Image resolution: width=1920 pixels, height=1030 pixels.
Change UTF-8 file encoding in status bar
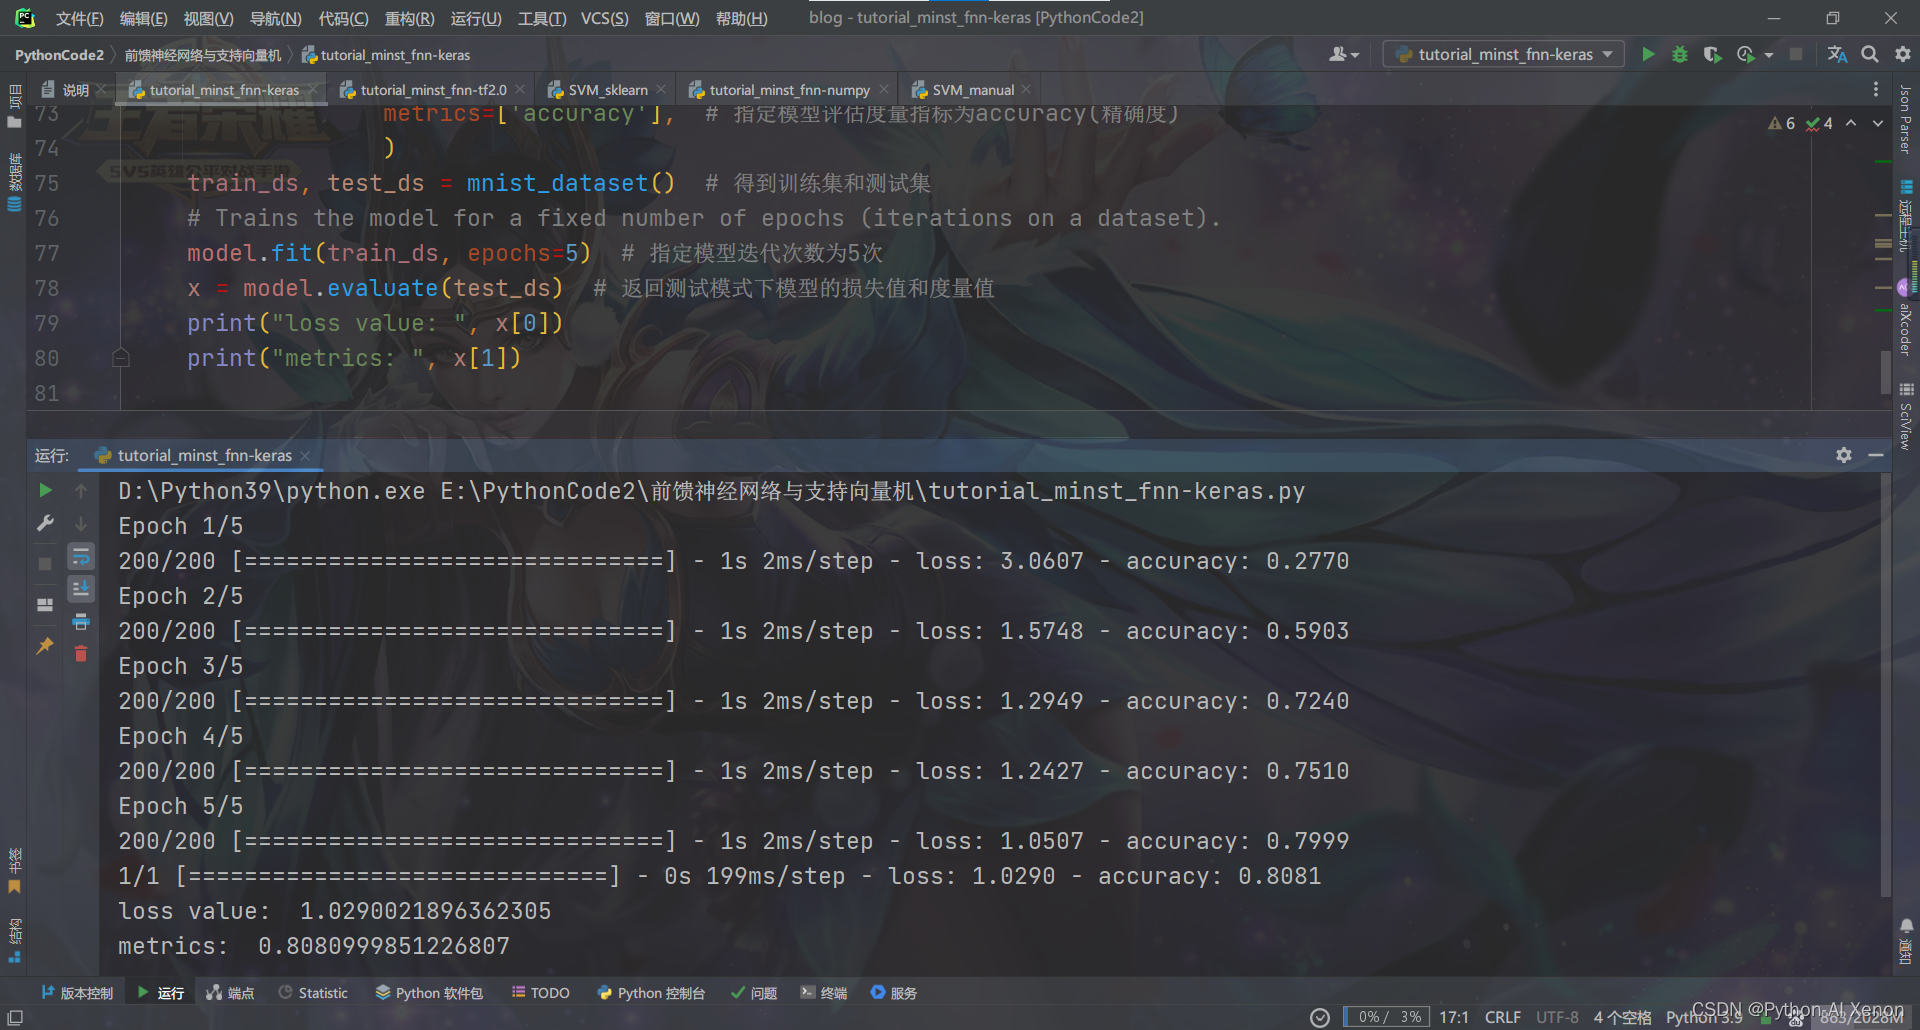[1557, 1017]
